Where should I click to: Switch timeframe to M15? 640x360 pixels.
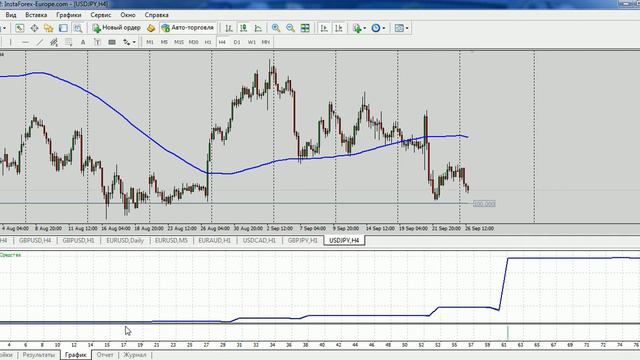[x=179, y=42]
